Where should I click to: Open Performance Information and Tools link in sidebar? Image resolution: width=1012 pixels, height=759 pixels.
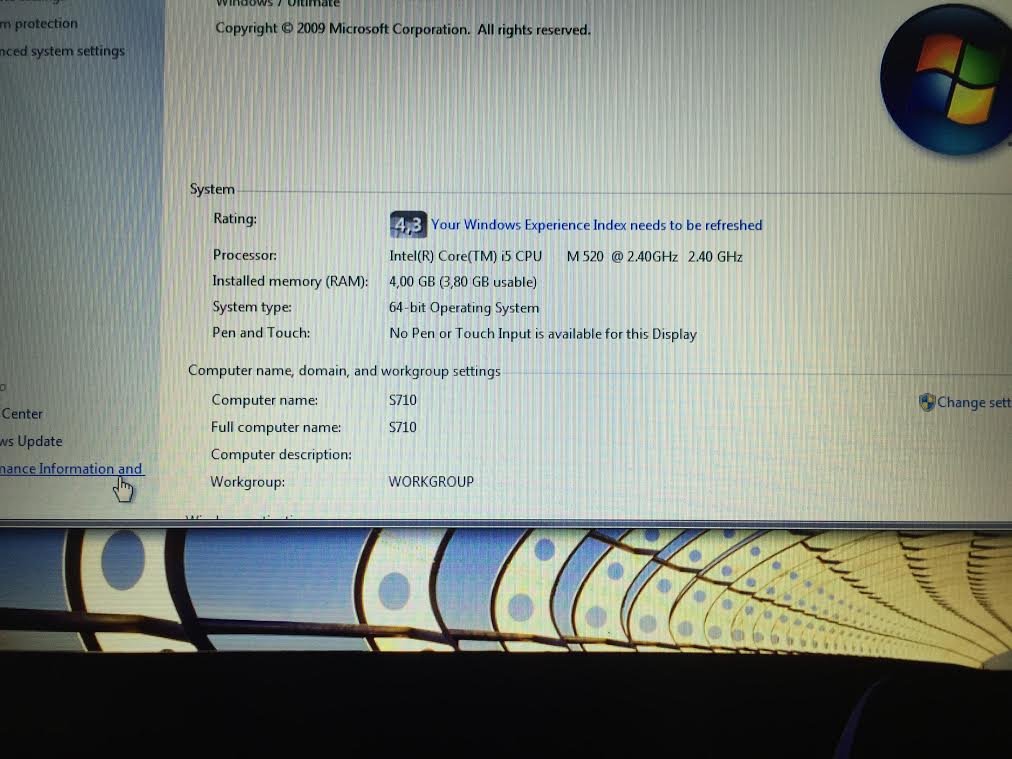(71, 469)
